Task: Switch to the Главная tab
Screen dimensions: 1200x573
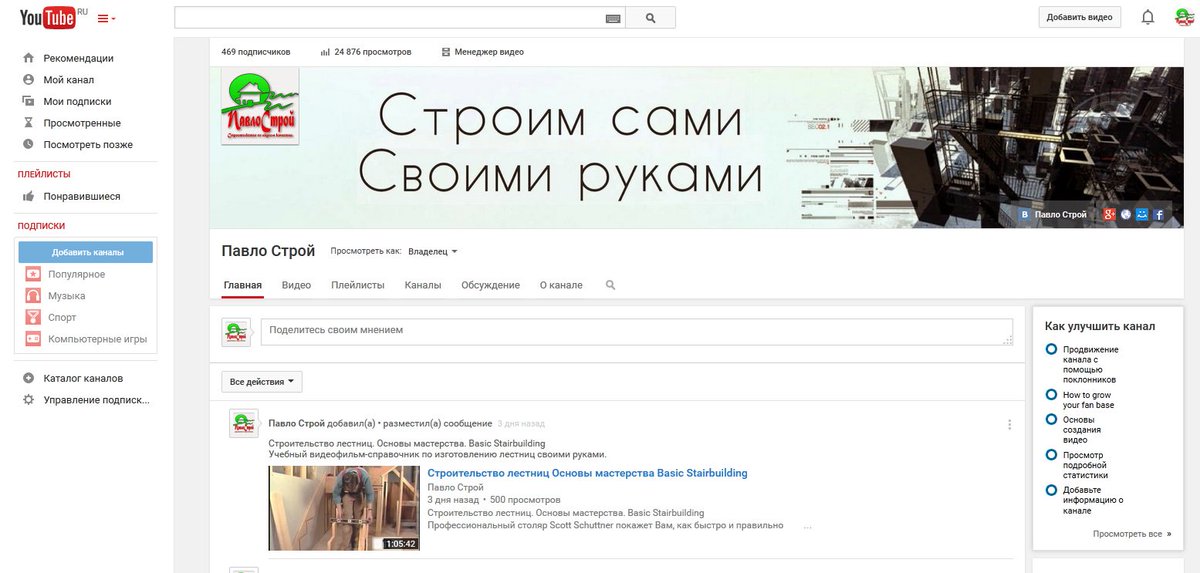Action: click(x=243, y=285)
